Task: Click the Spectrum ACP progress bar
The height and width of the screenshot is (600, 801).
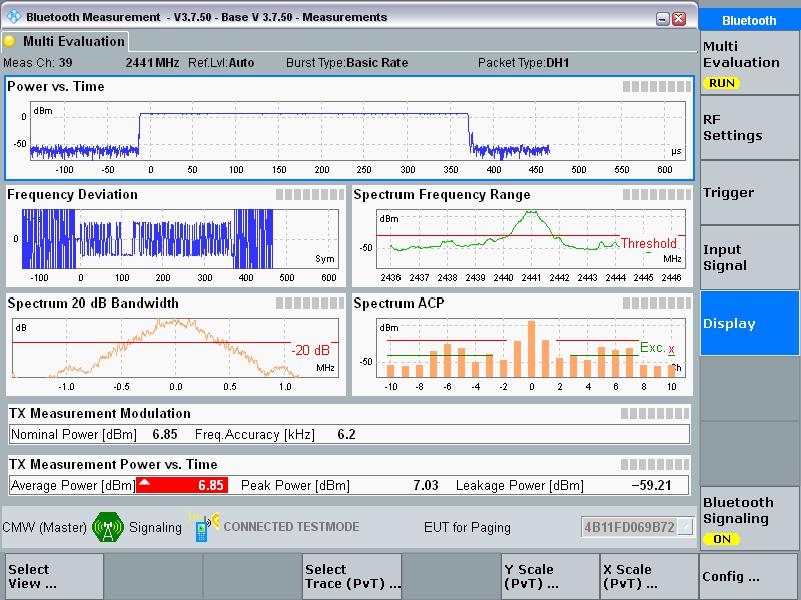Action: 657,304
